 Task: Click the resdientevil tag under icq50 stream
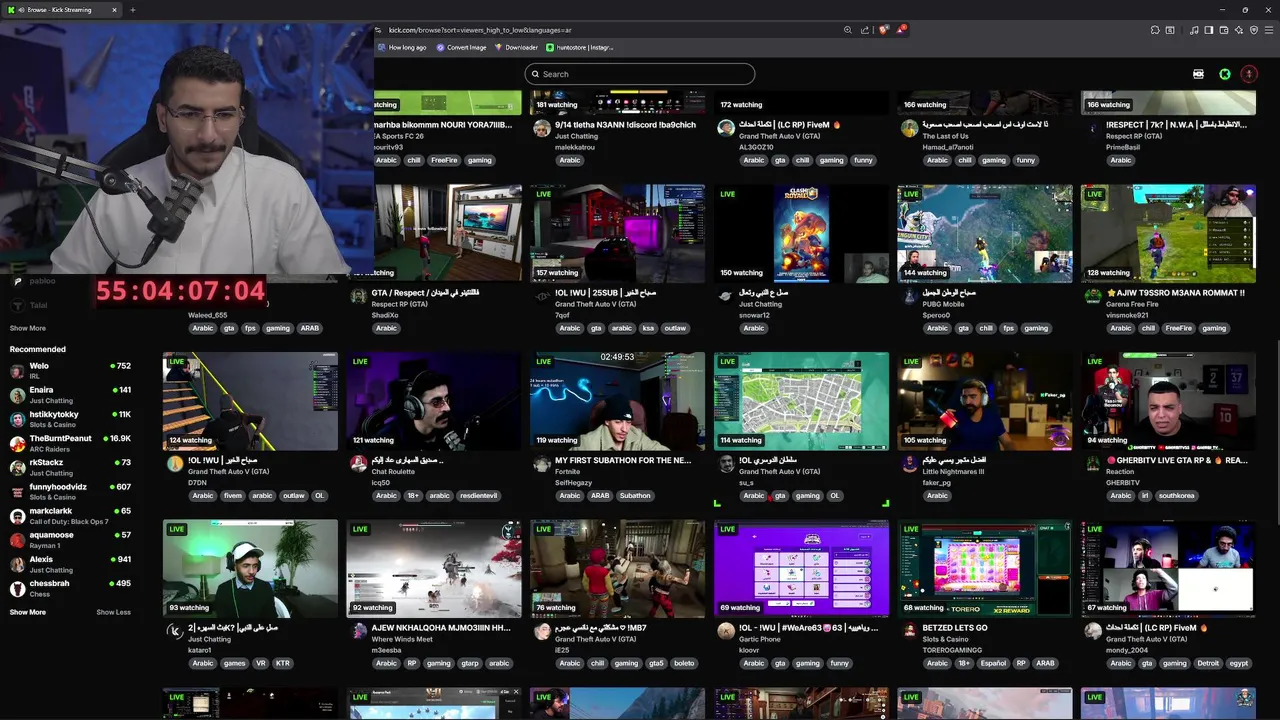[478, 496]
